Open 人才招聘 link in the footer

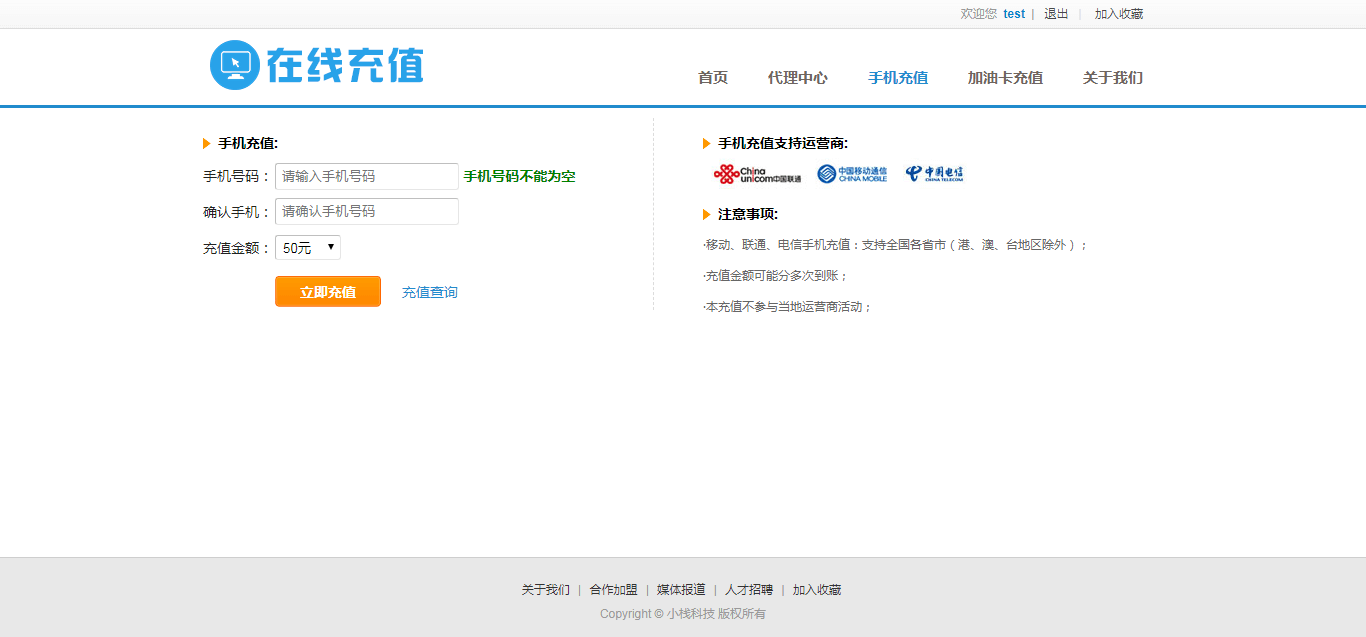(749, 590)
